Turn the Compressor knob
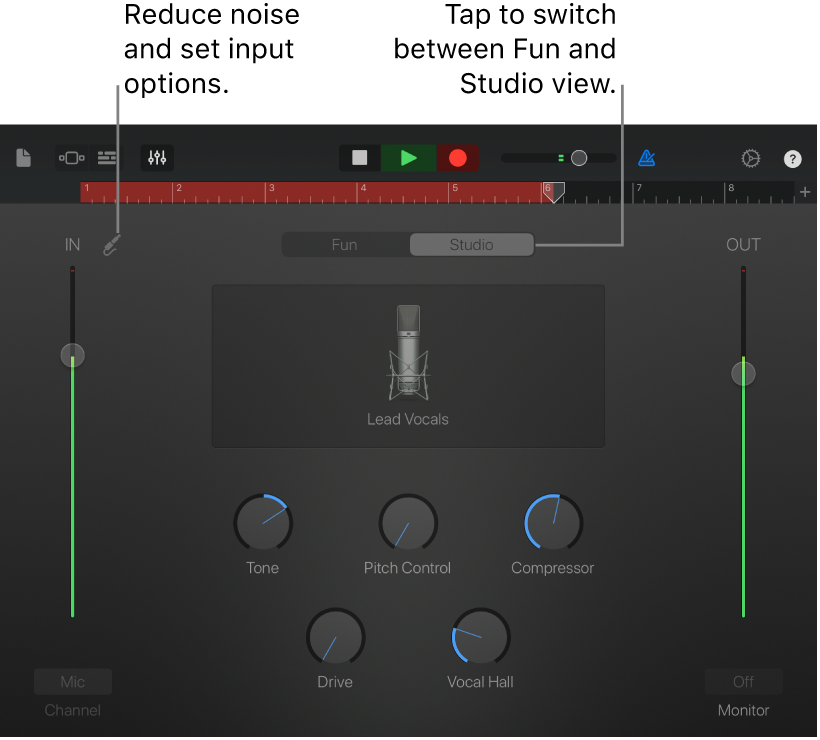The image size is (820, 740). (x=552, y=522)
